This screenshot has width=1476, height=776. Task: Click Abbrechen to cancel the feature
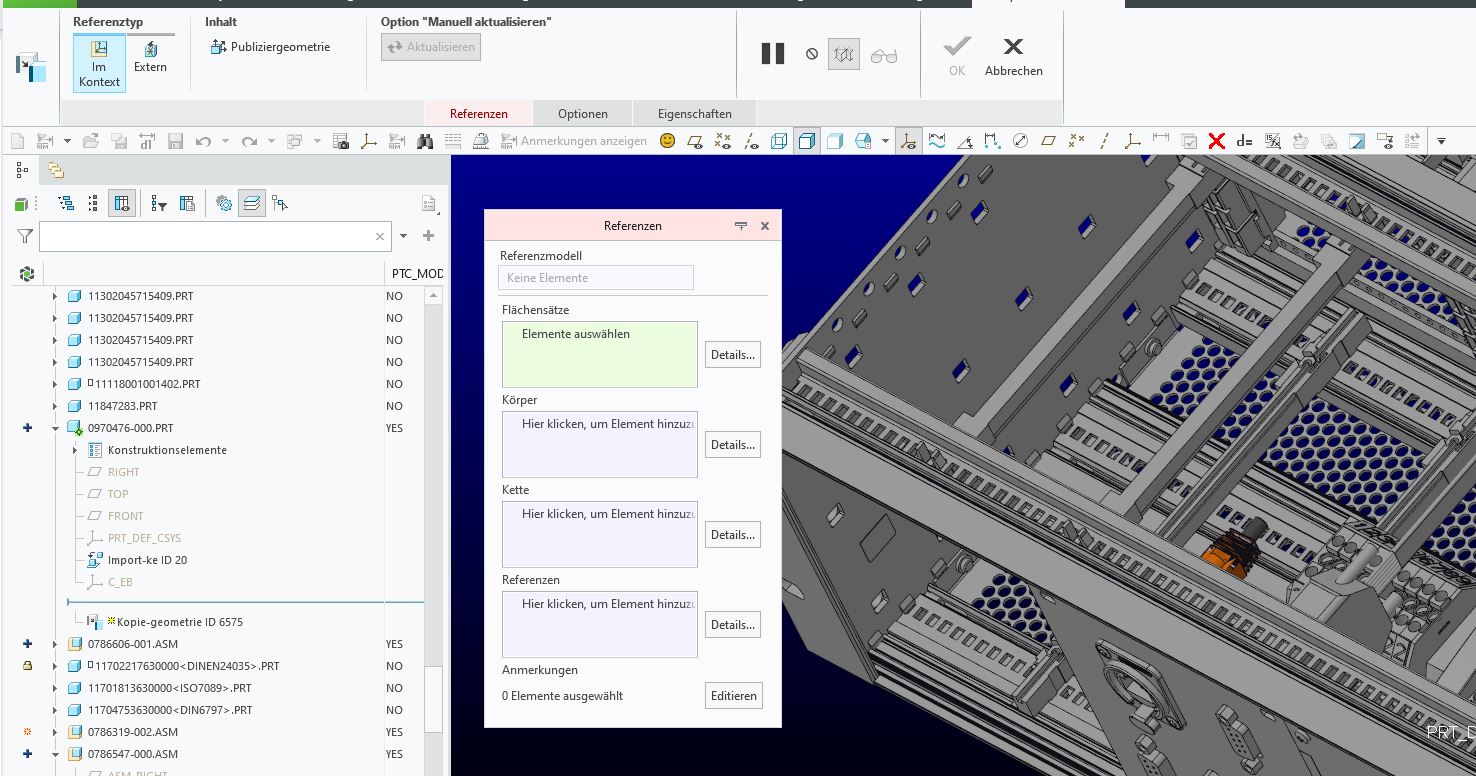pyautogui.click(x=1013, y=56)
